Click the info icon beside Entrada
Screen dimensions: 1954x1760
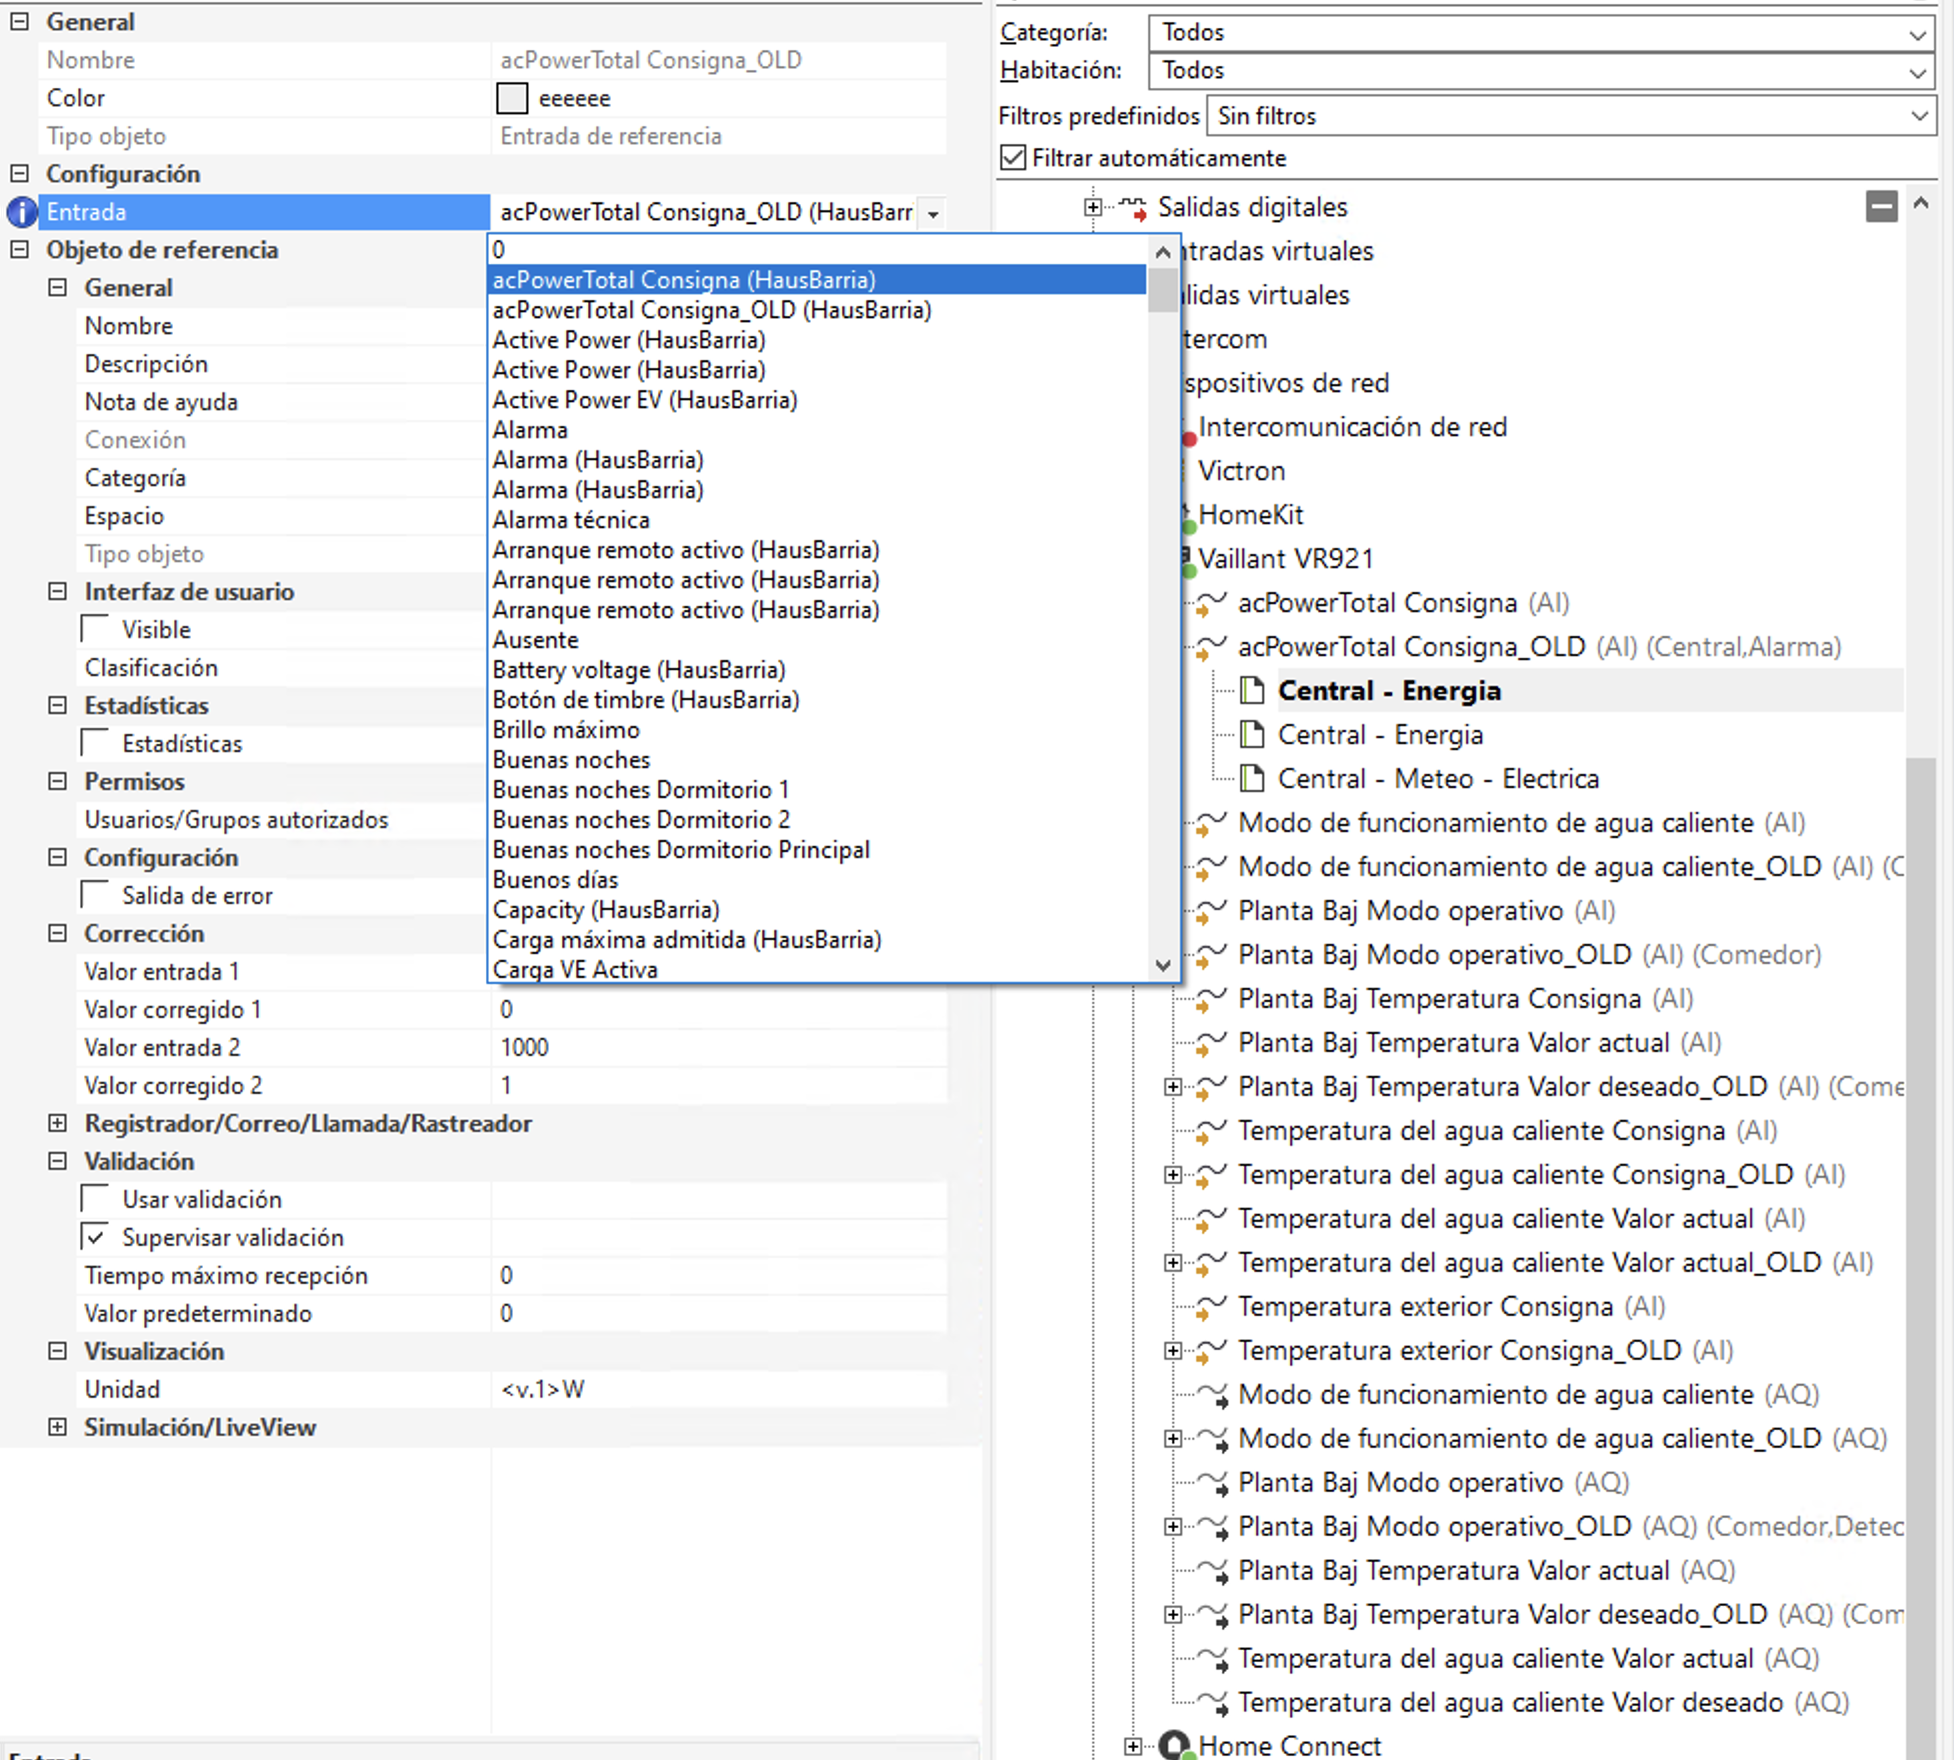21,212
